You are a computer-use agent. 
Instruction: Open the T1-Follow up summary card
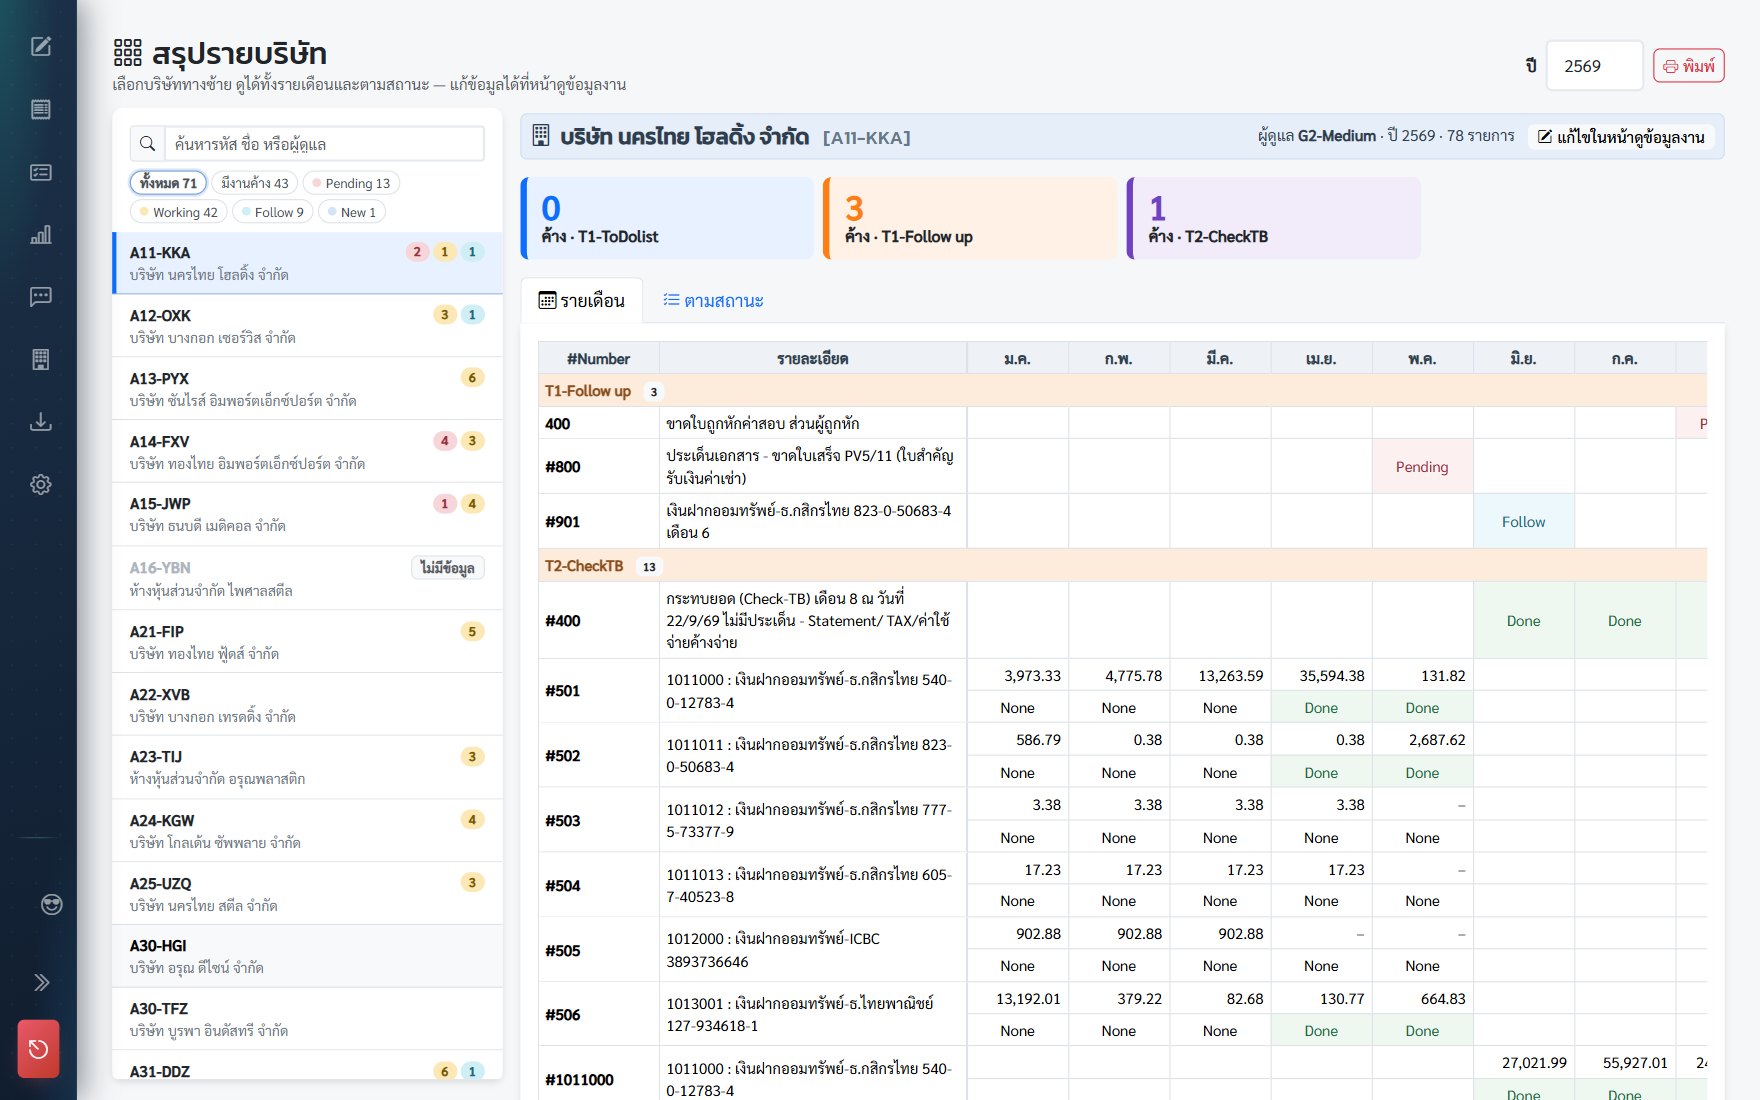(x=970, y=219)
